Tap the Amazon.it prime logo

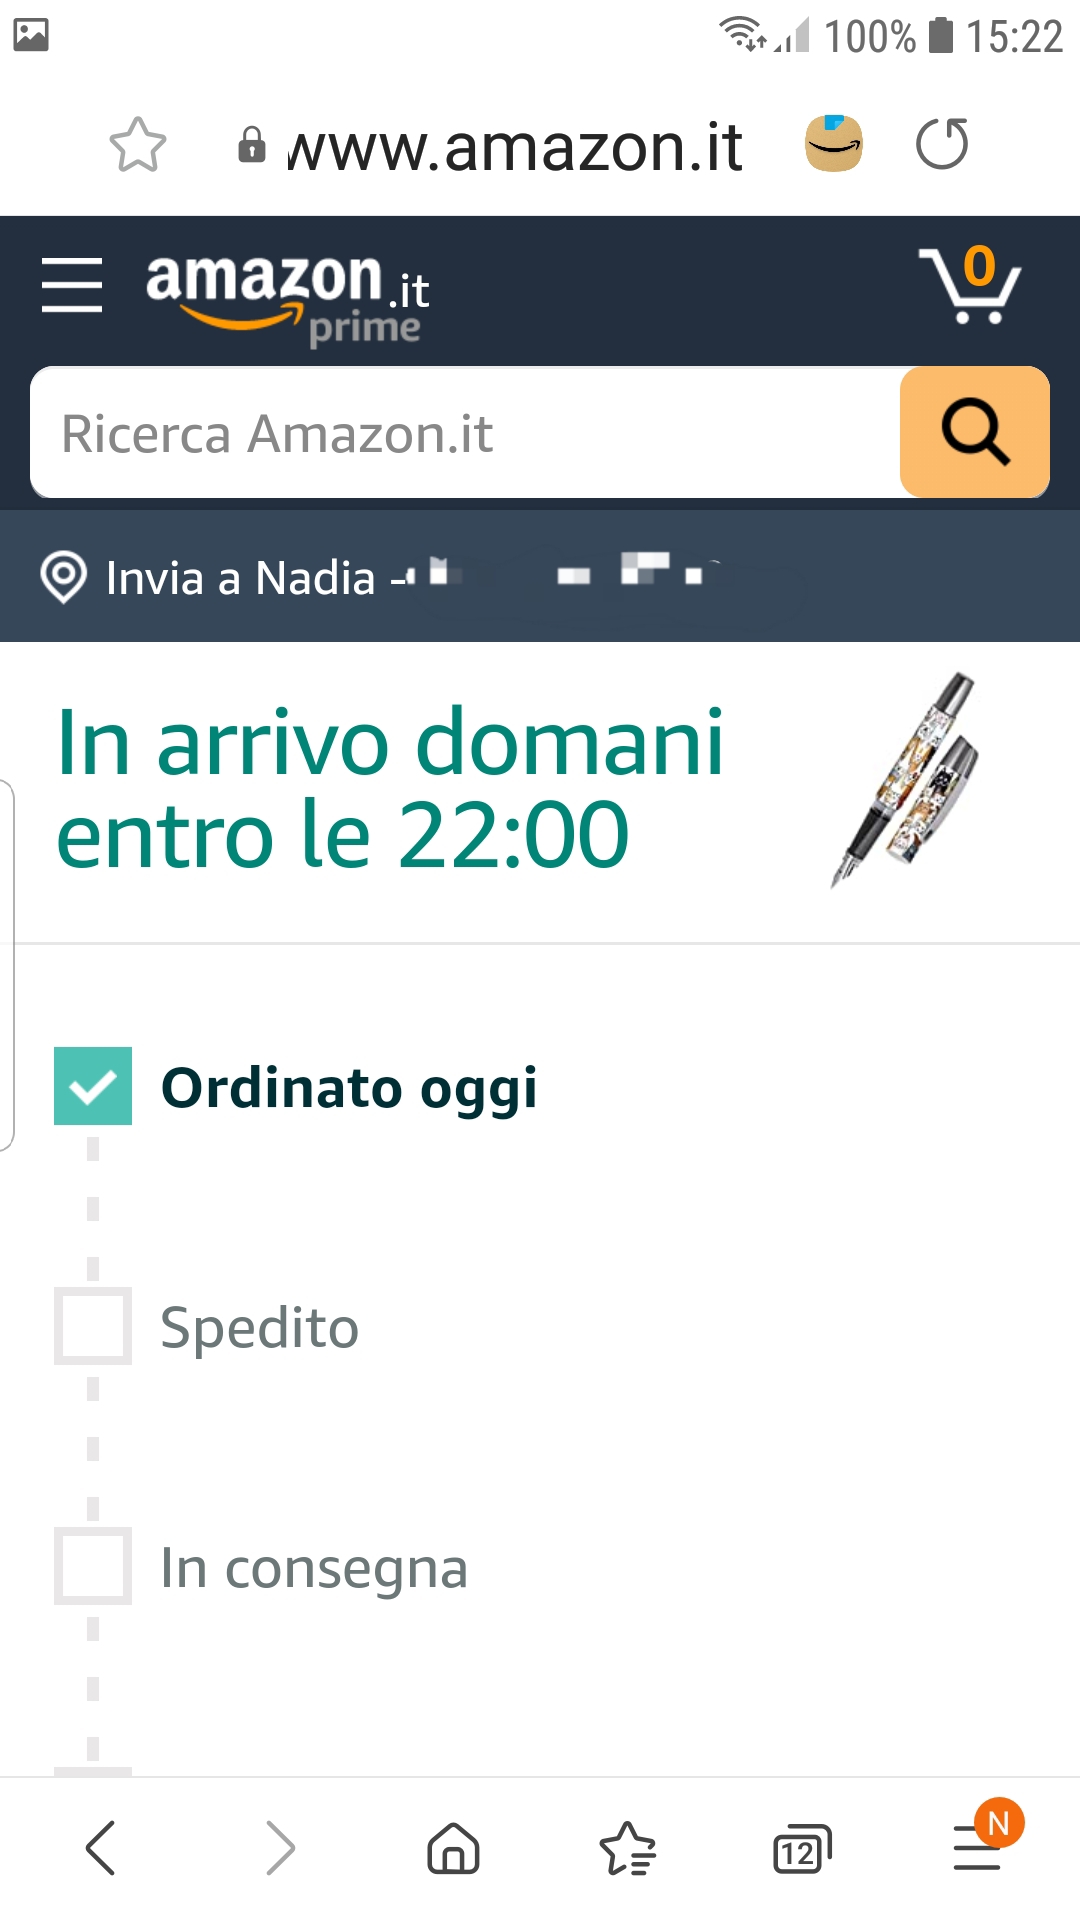pyautogui.click(x=288, y=296)
